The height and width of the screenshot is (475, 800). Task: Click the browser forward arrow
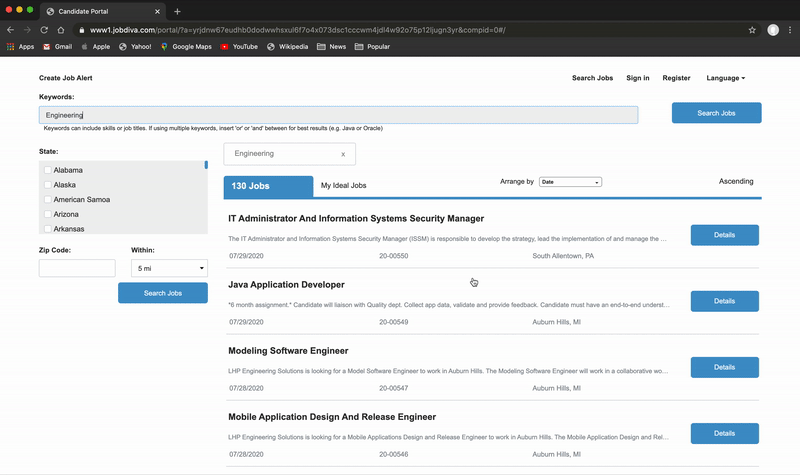(x=27, y=30)
